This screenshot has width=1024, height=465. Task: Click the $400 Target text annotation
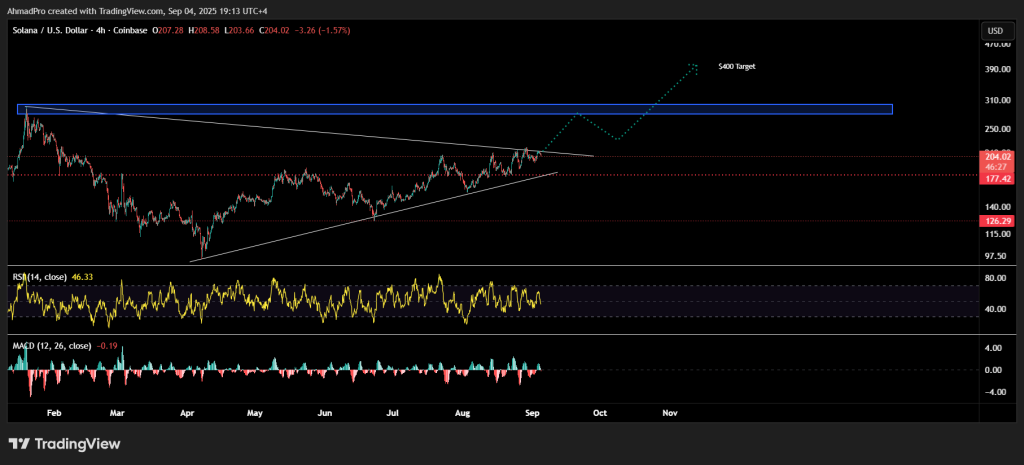(x=738, y=67)
